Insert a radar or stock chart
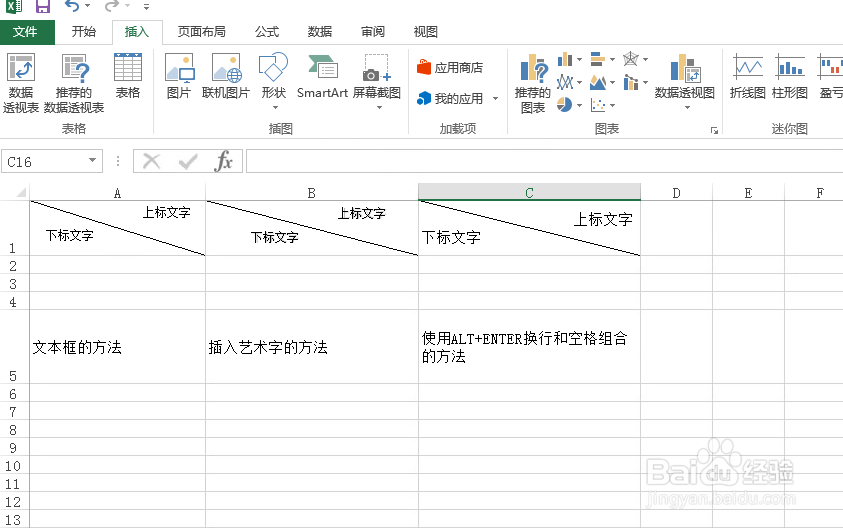843x528 pixels. click(631, 59)
